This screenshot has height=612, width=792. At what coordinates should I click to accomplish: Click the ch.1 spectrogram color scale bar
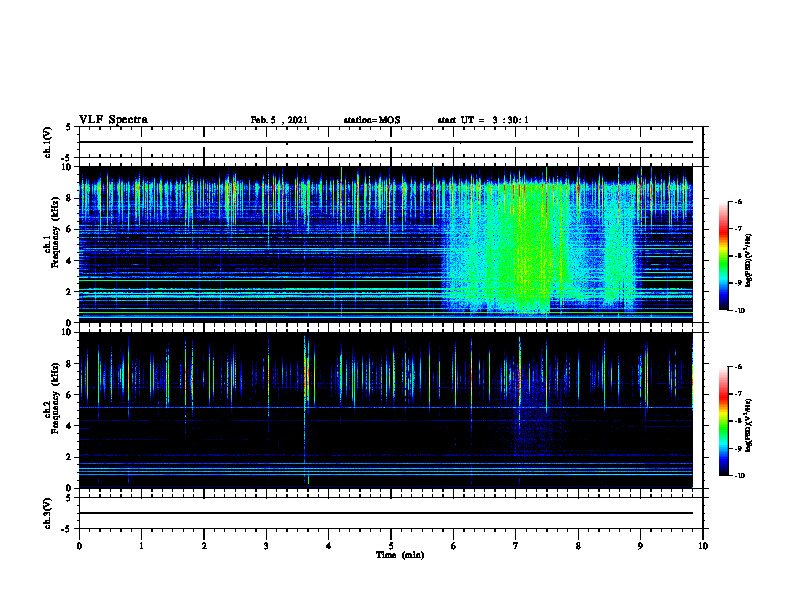tap(723, 256)
